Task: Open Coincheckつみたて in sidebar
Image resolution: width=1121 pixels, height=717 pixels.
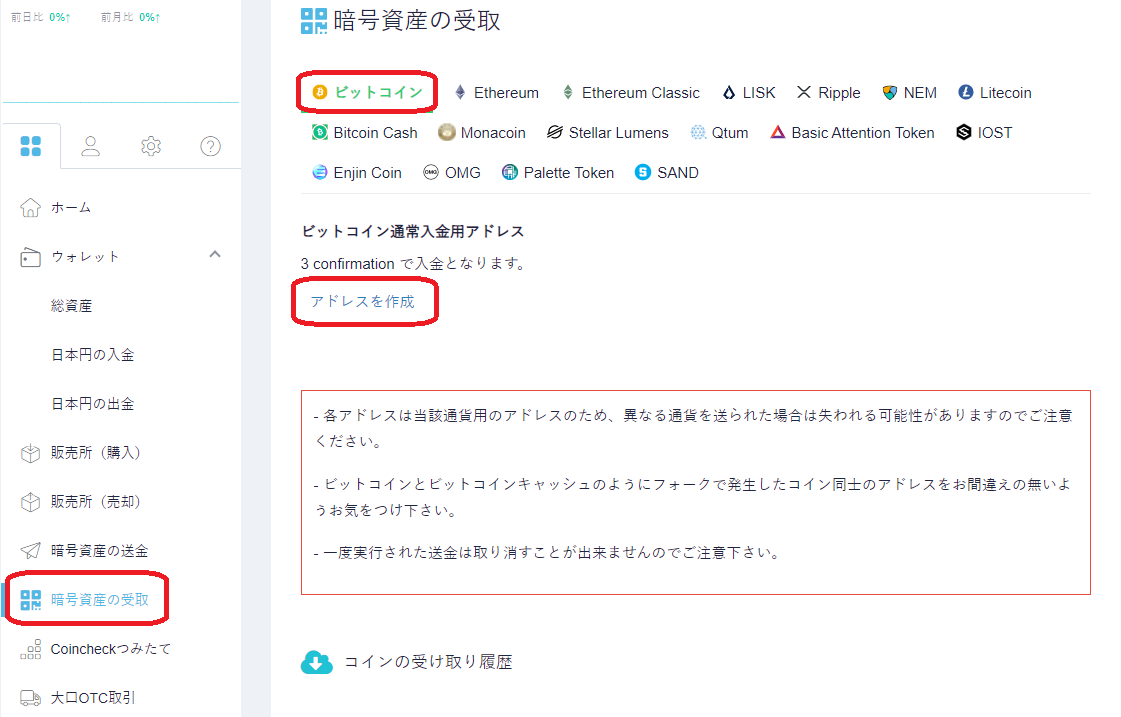Action: (111, 649)
